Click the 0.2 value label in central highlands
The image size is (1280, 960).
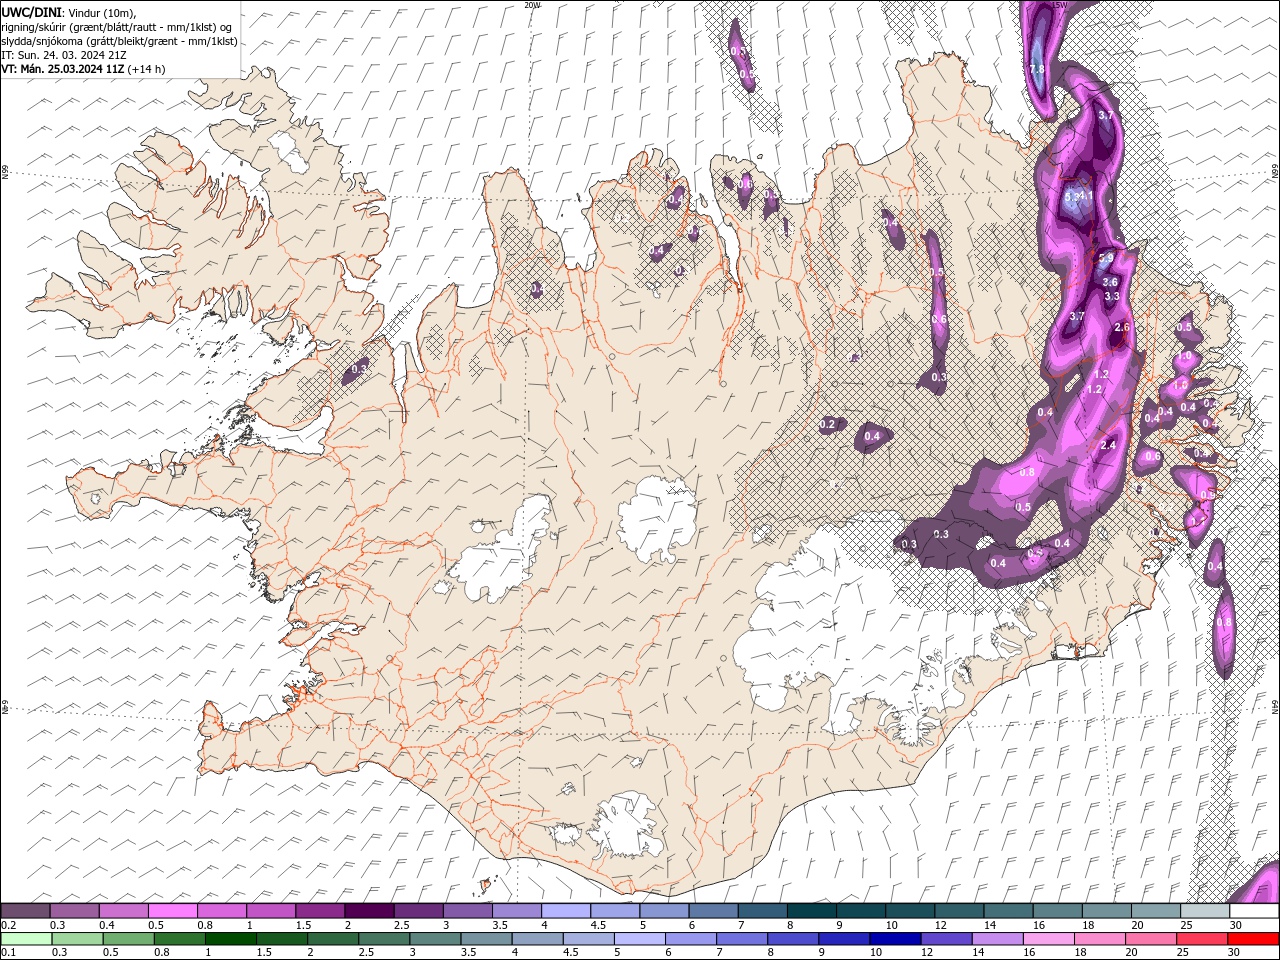coord(827,425)
